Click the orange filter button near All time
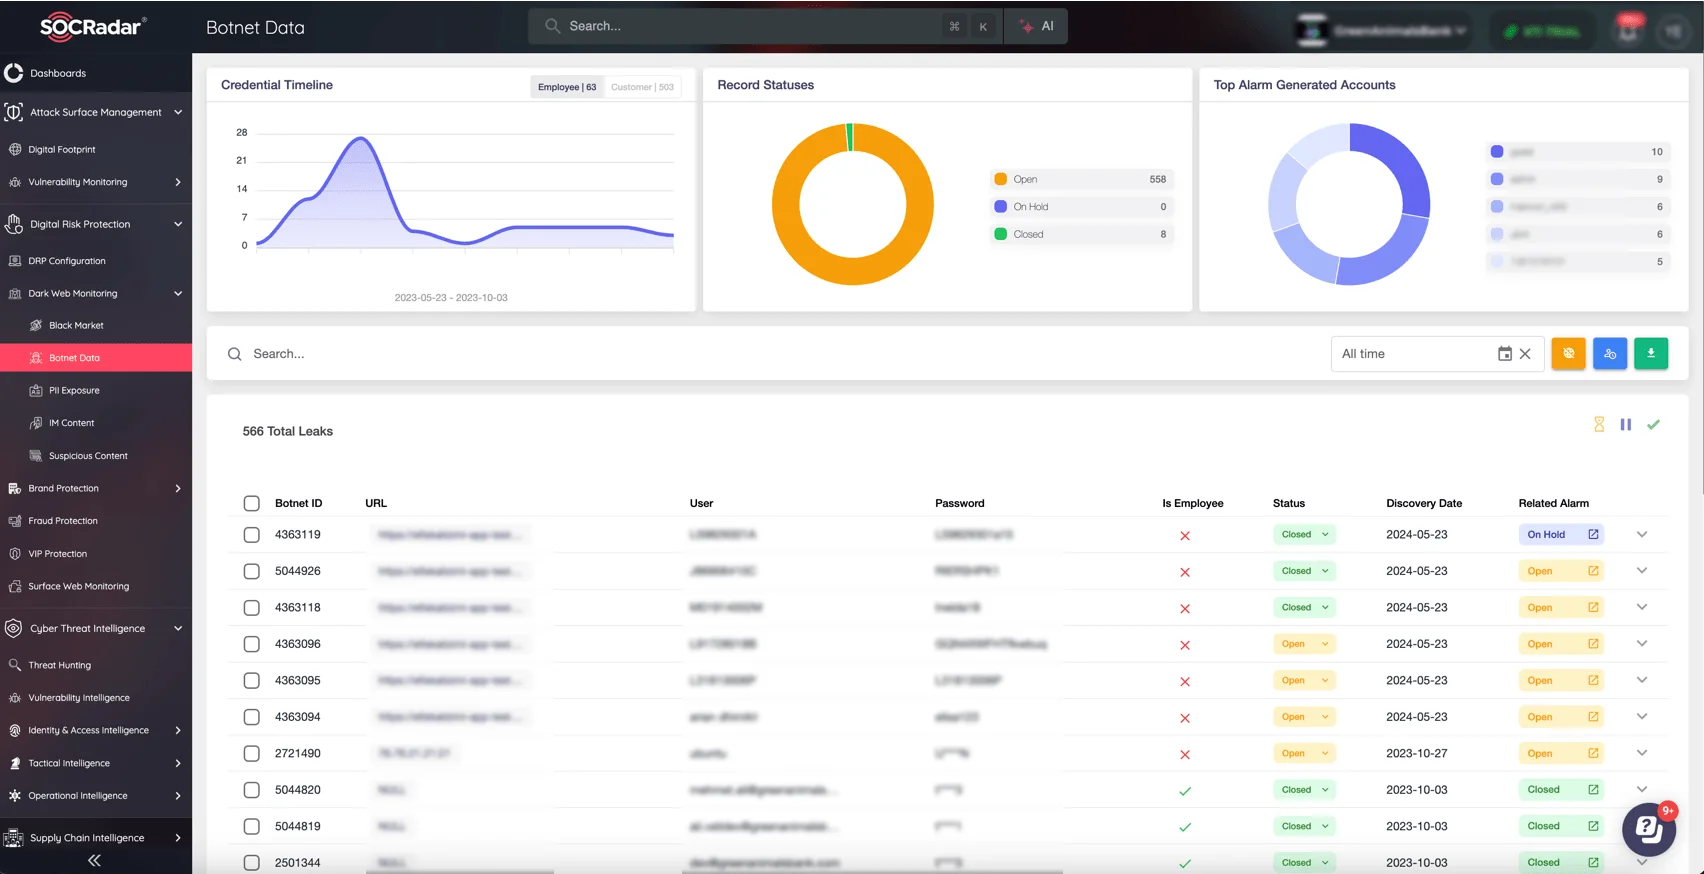 tap(1568, 353)
